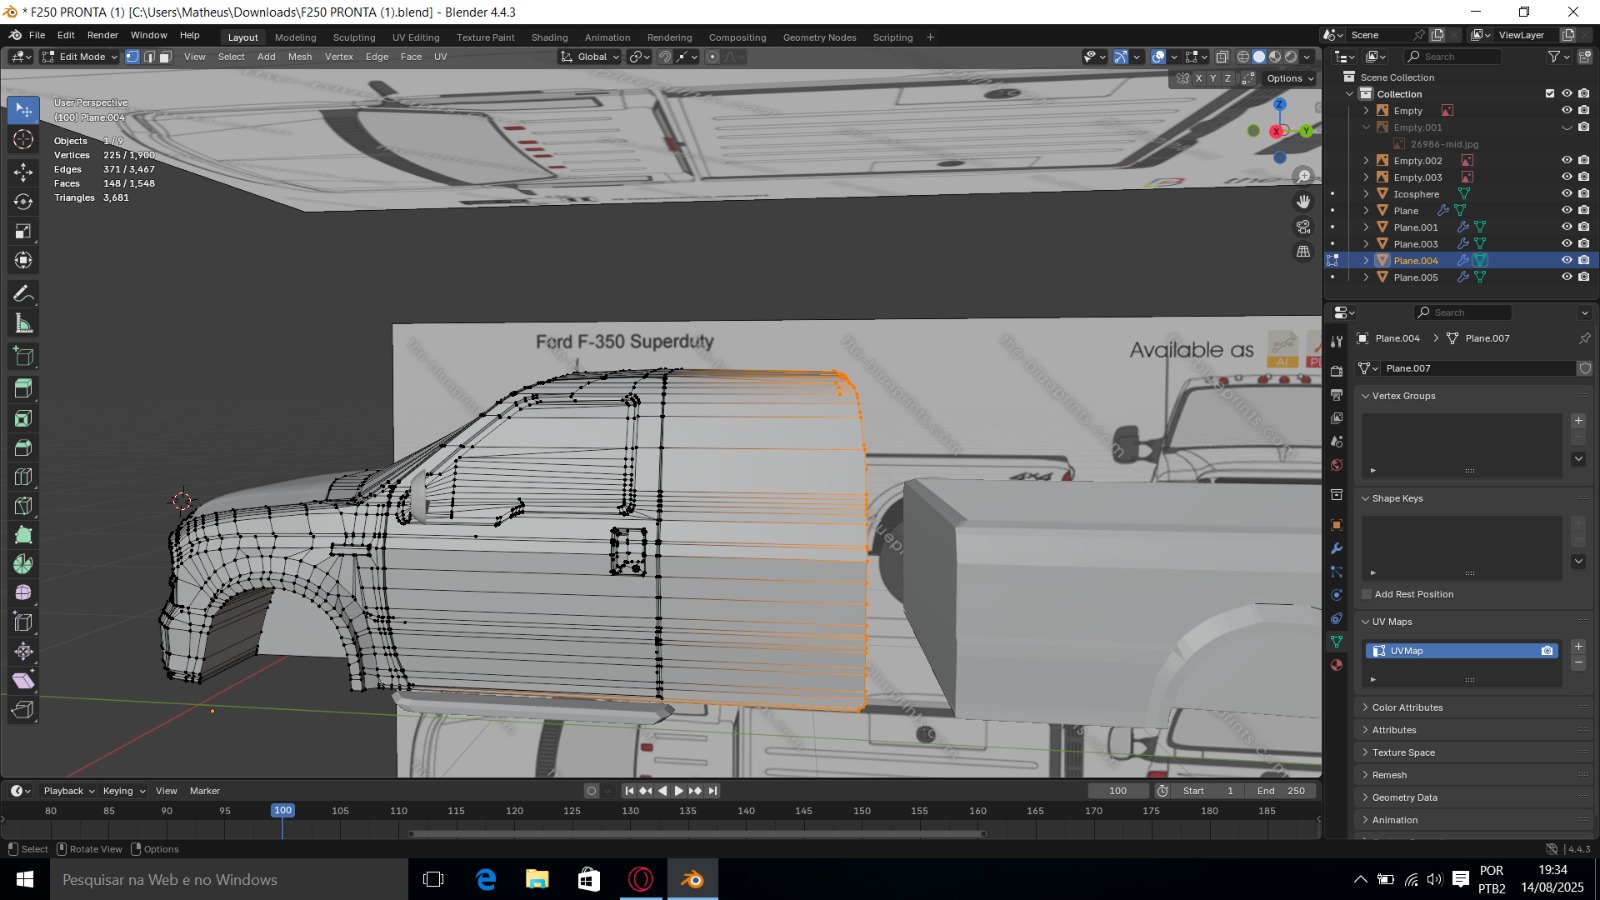Select the Knife tool
This screenshot has width=1600, height=900.
point(23,506)
